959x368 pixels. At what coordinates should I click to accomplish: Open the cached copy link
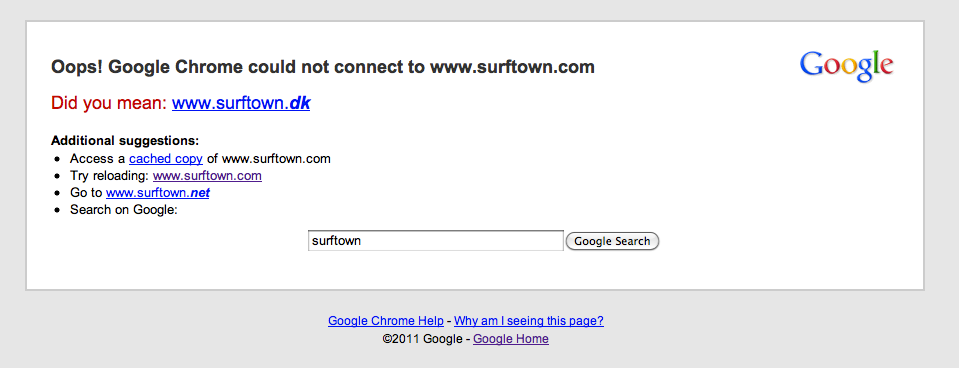pyautogui.click(x=166, y=159)
